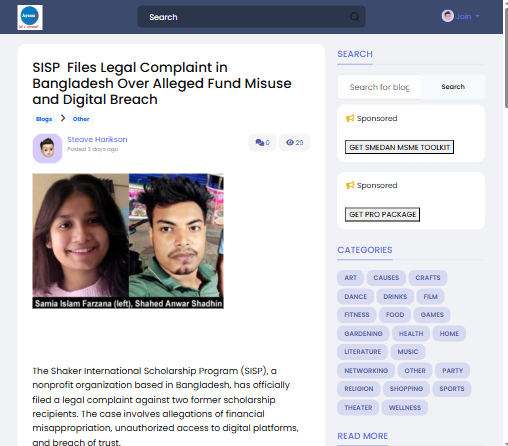Select the FOOD category tag
This screenshot has width=508, height=446.
tap(395, 315)
